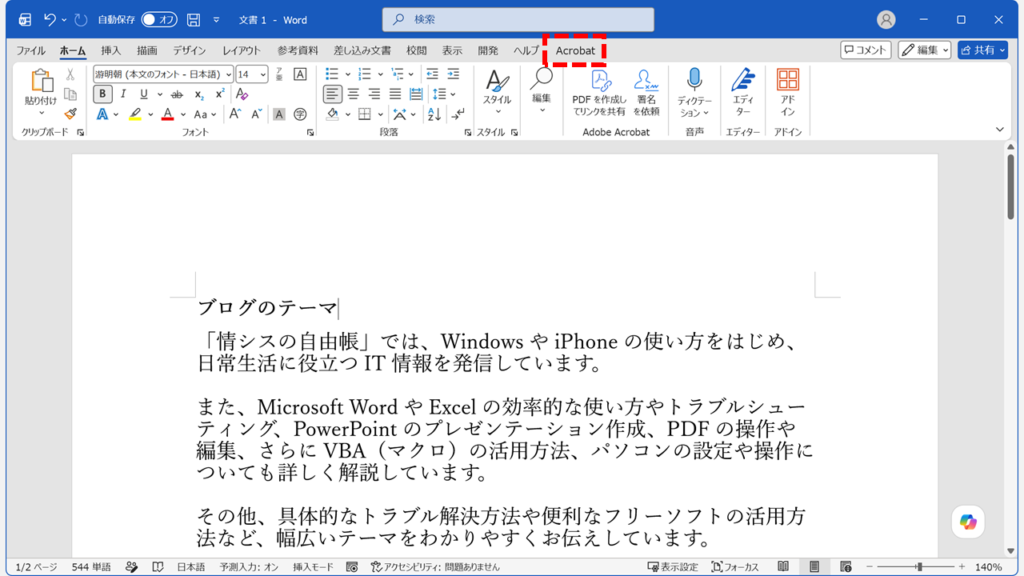Screen dimensions: 1024x576
Task: Click the コメント button
Action: (x=865, y=50)
